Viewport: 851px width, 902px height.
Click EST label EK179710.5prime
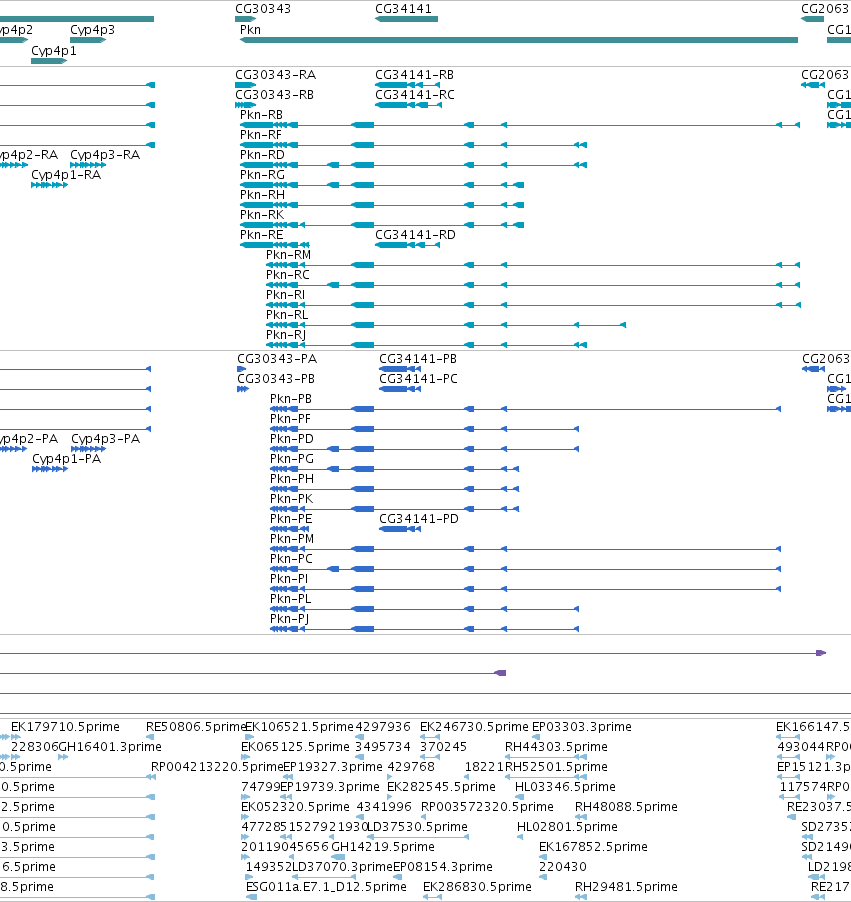click(66, 727)
